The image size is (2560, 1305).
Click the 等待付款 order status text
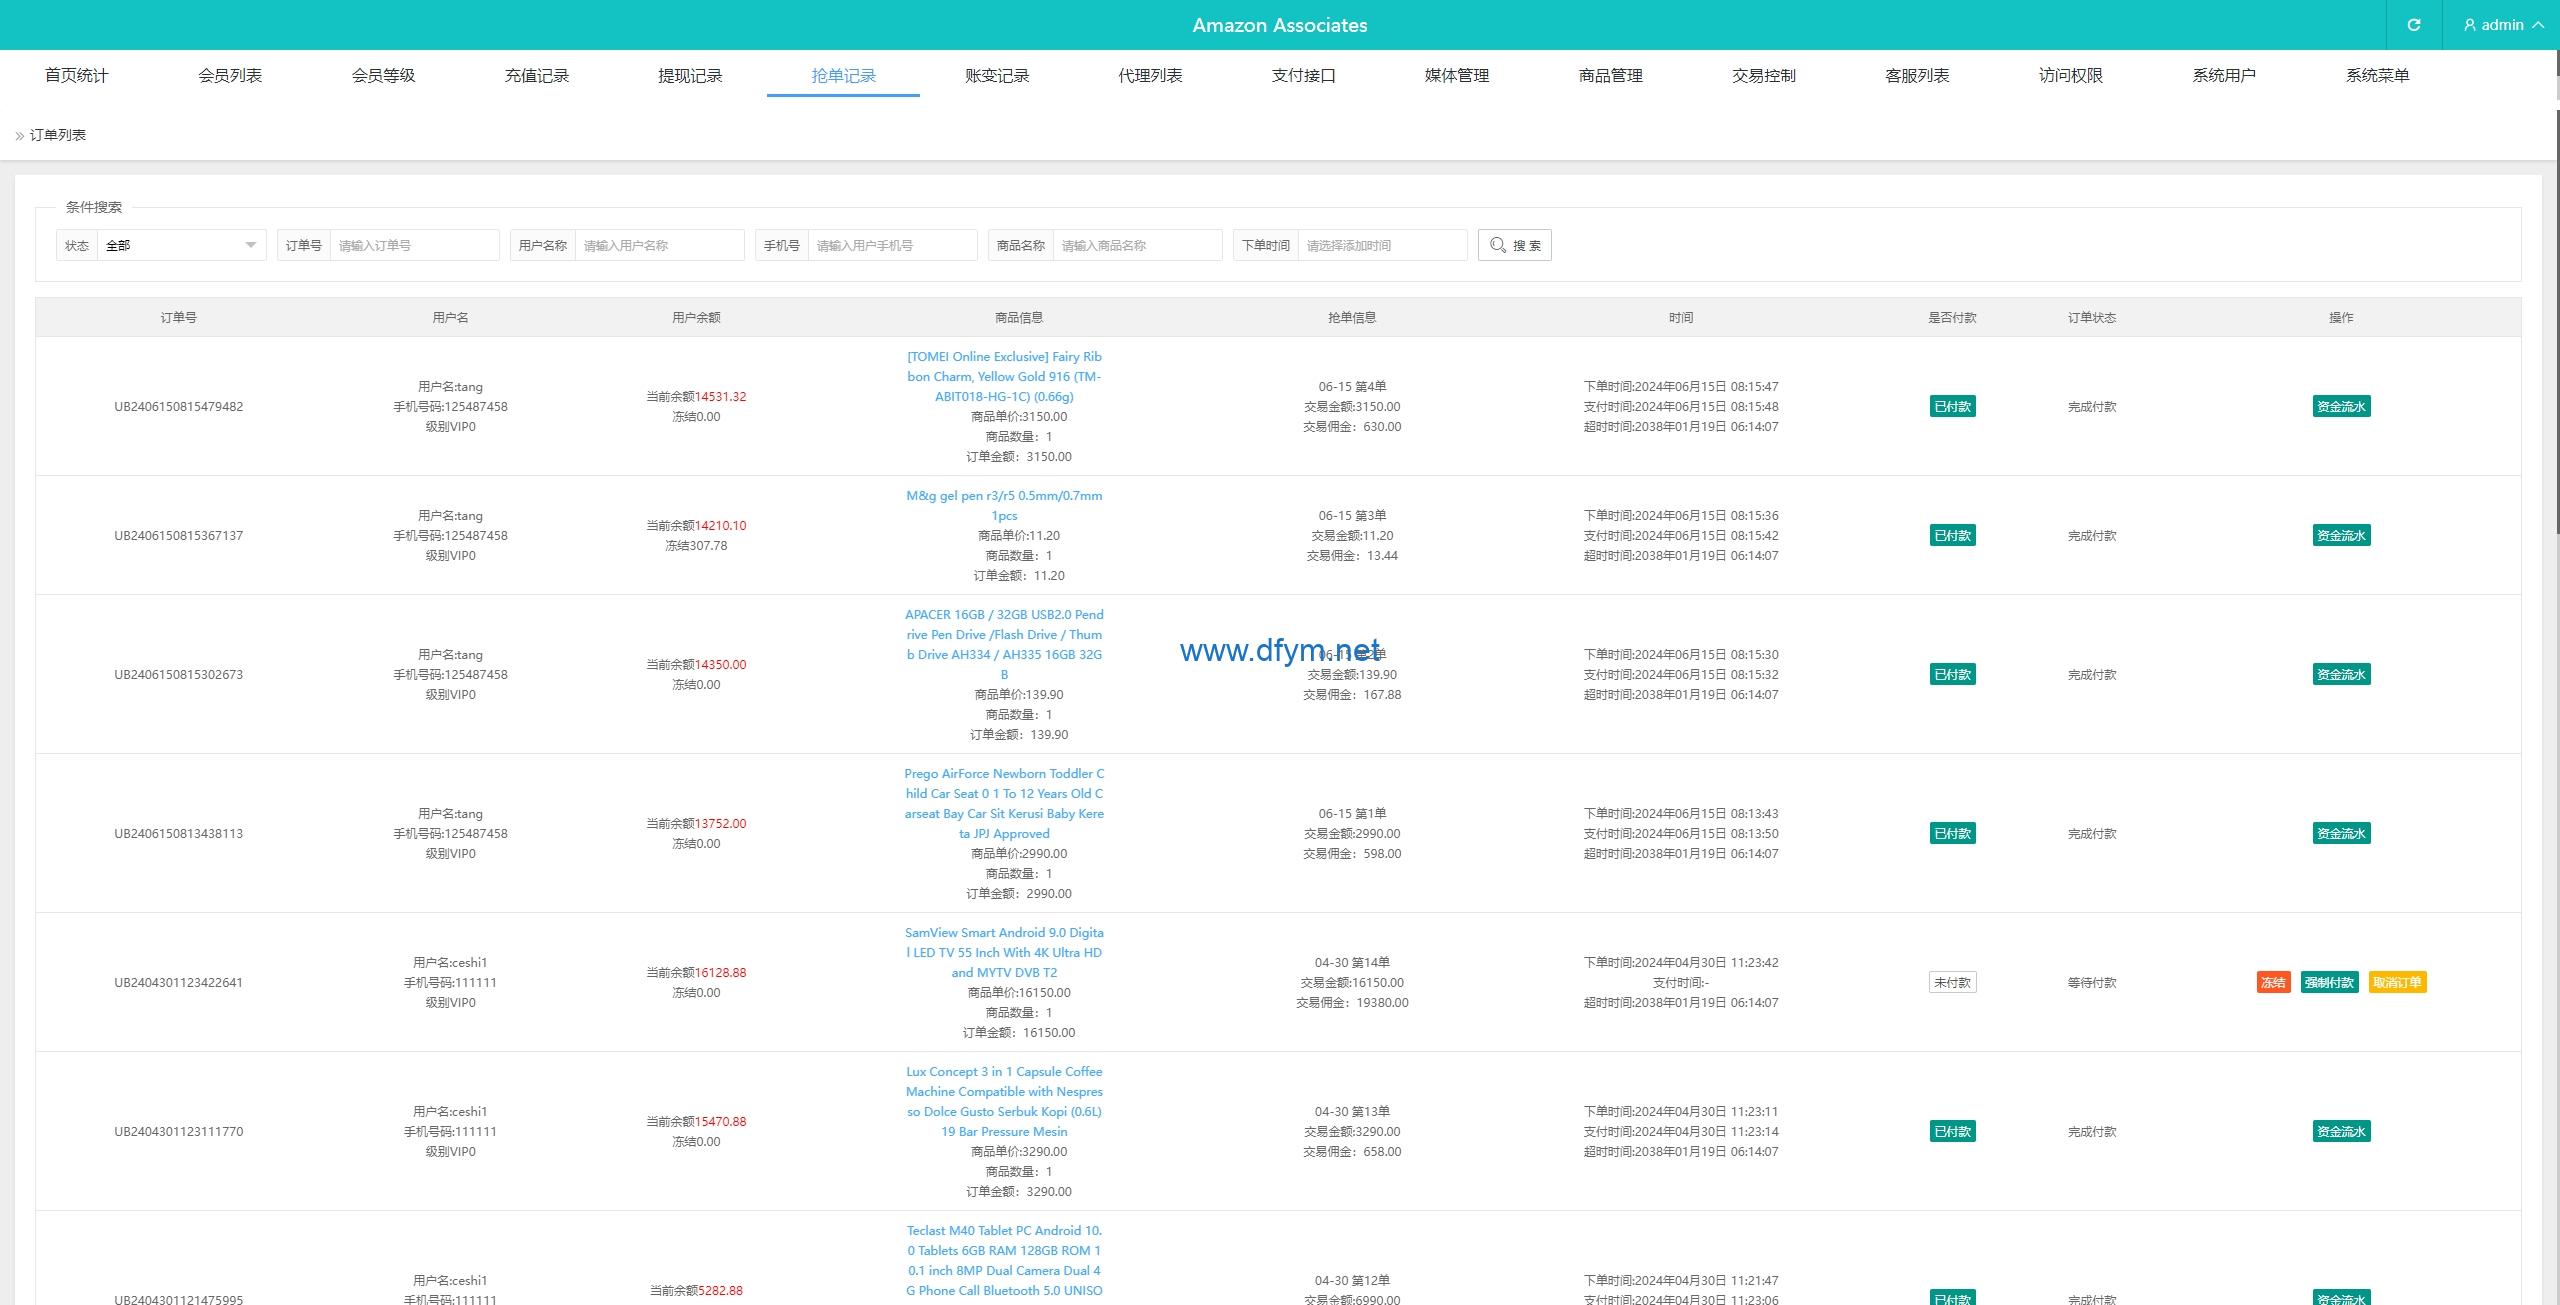click(x=2092, y=982)
